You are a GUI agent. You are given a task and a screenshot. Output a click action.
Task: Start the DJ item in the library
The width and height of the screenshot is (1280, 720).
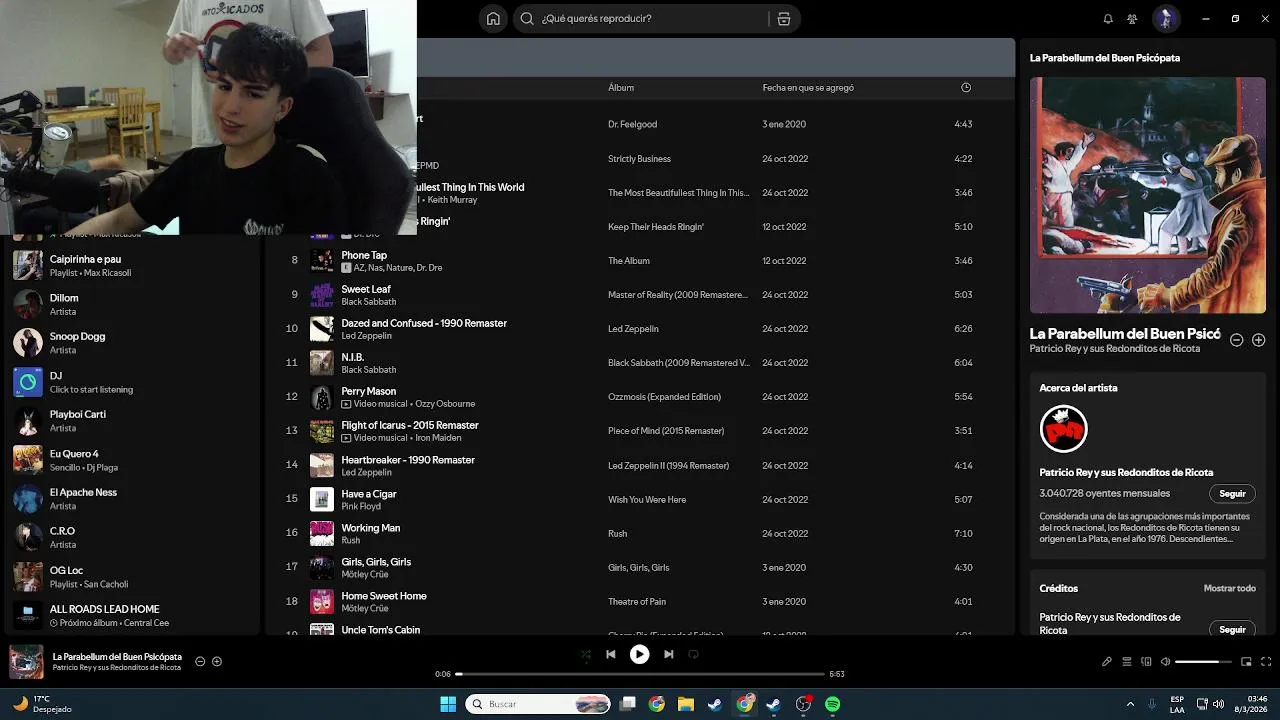pos(132,382)
